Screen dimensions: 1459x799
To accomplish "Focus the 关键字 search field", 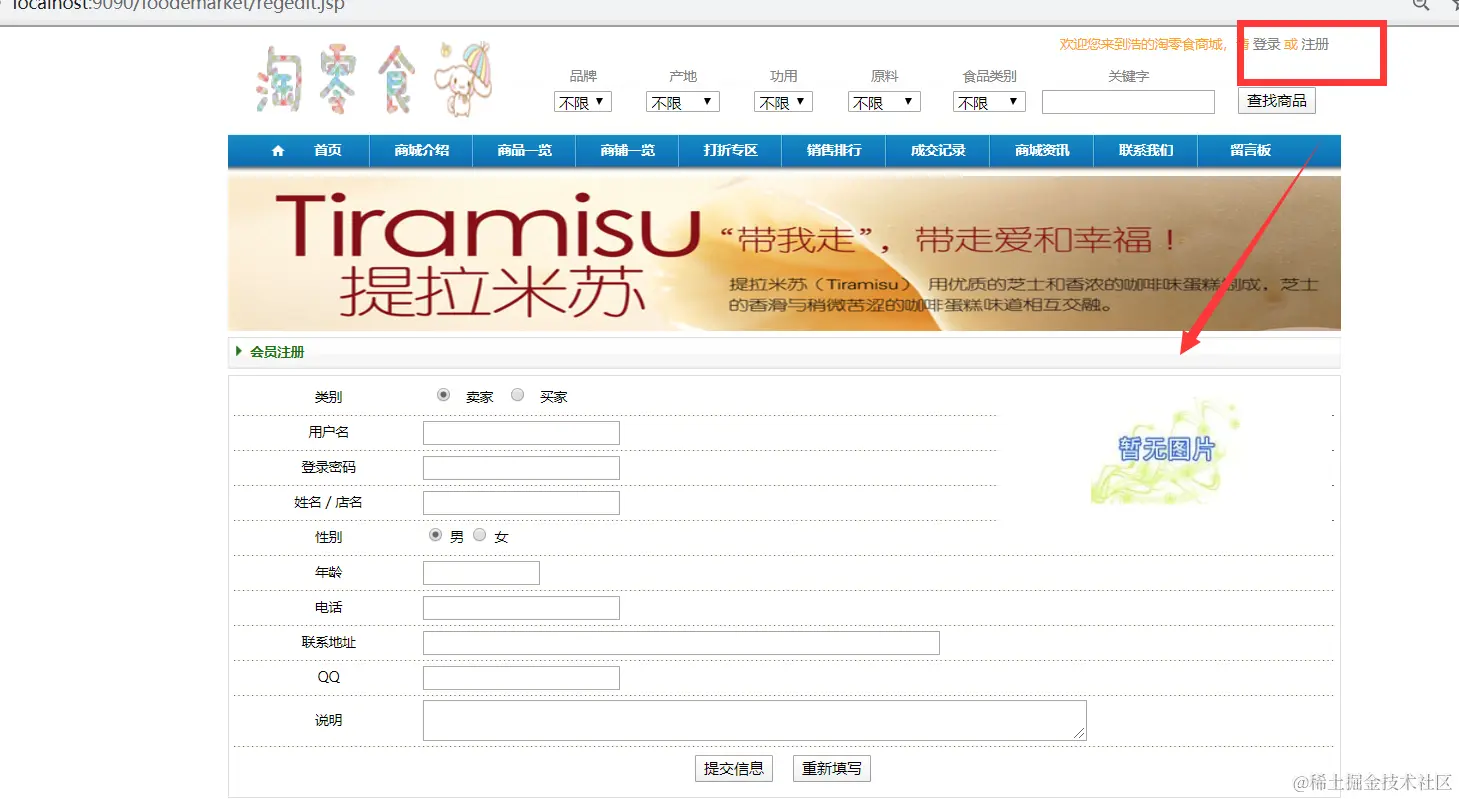I will [x=1128, y=102].
